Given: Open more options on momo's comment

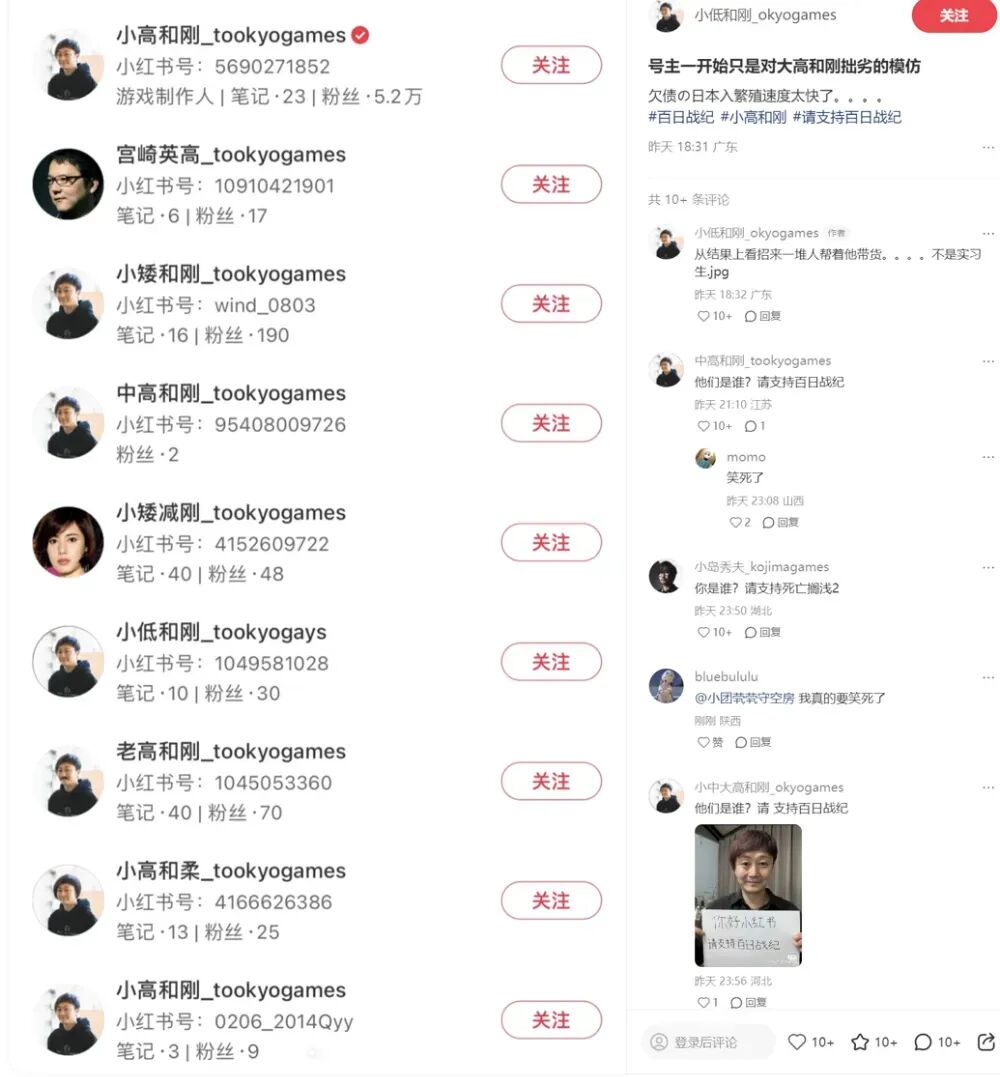Looking at the screenshot, I should click(x=988, y=457).
